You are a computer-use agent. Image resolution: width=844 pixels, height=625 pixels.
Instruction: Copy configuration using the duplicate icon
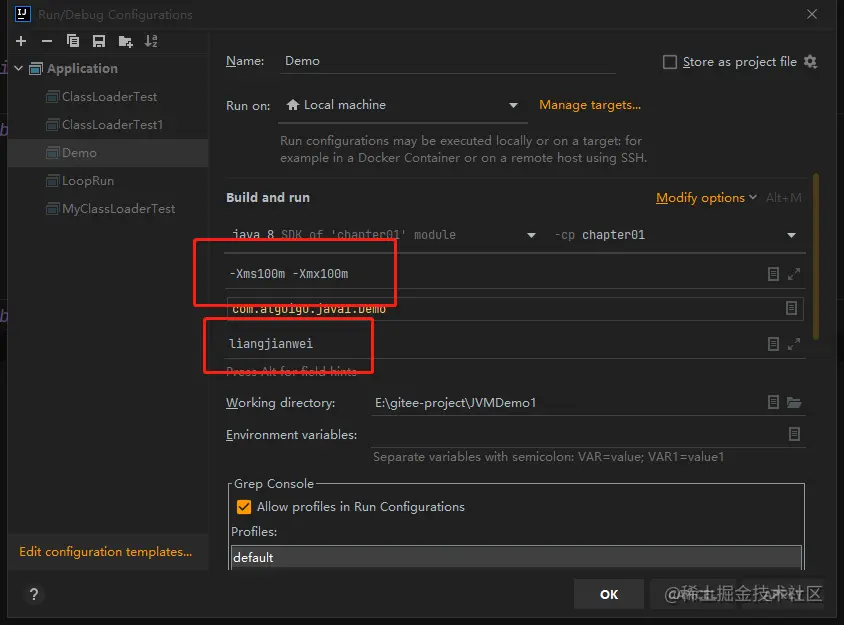[x=73, y=41]
